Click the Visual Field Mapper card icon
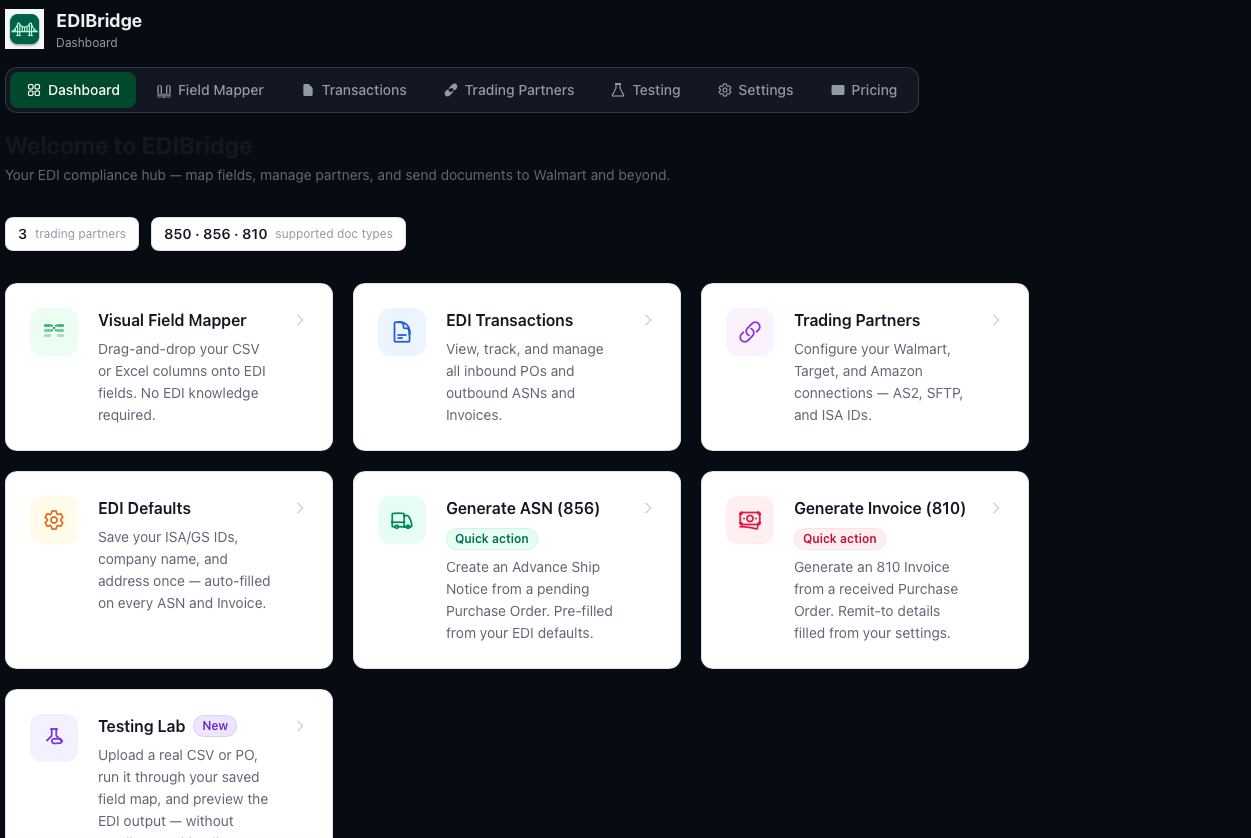Viewport: 1251px width, 838px height. coord(54,332)
